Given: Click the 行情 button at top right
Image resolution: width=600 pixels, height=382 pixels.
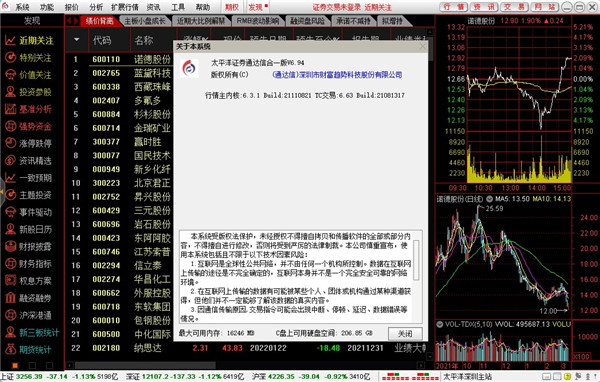Looking at the screenshot, I should 453,7.
